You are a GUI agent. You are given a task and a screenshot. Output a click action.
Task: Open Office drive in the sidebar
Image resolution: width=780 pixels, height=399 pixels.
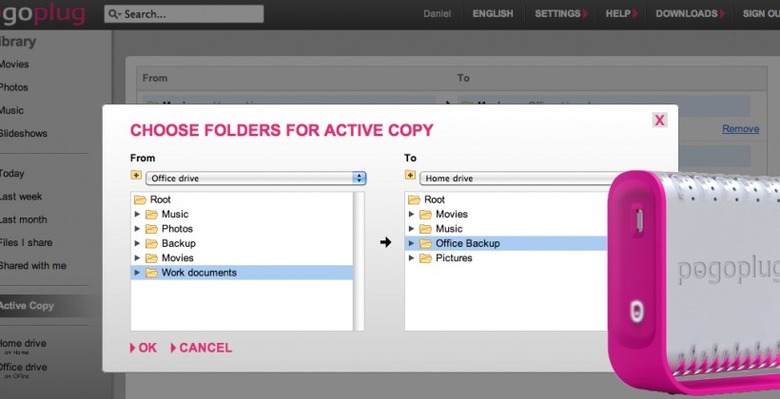(x=23, y=367)
